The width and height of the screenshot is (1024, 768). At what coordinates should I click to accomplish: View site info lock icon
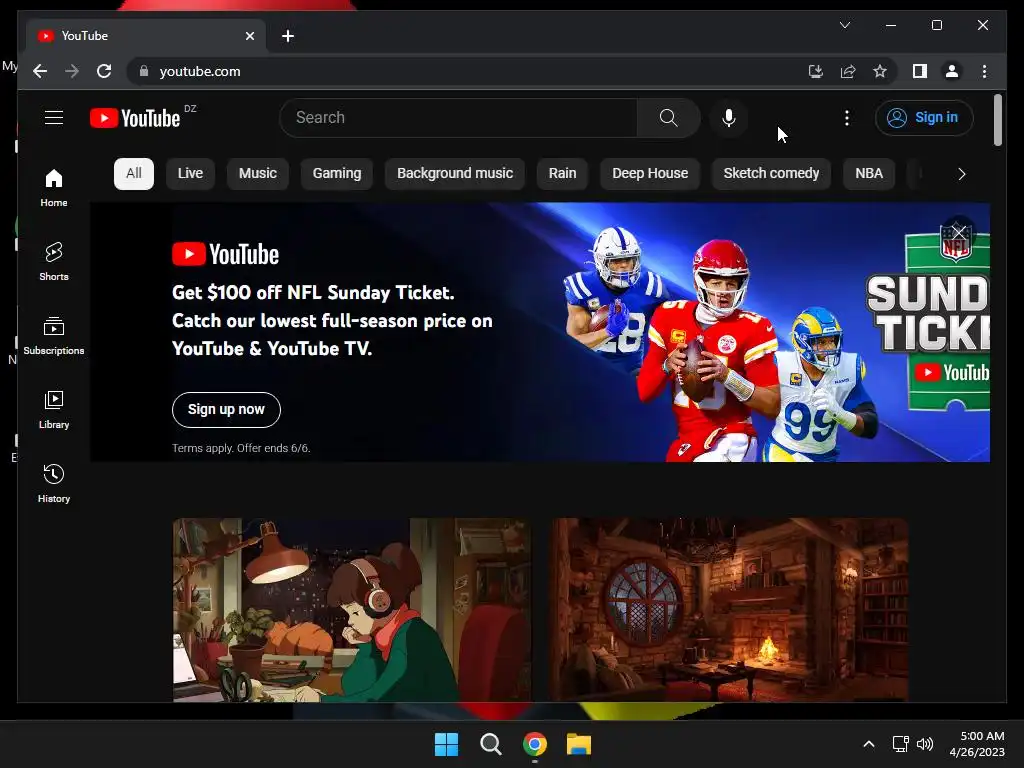tap(144, 71)
